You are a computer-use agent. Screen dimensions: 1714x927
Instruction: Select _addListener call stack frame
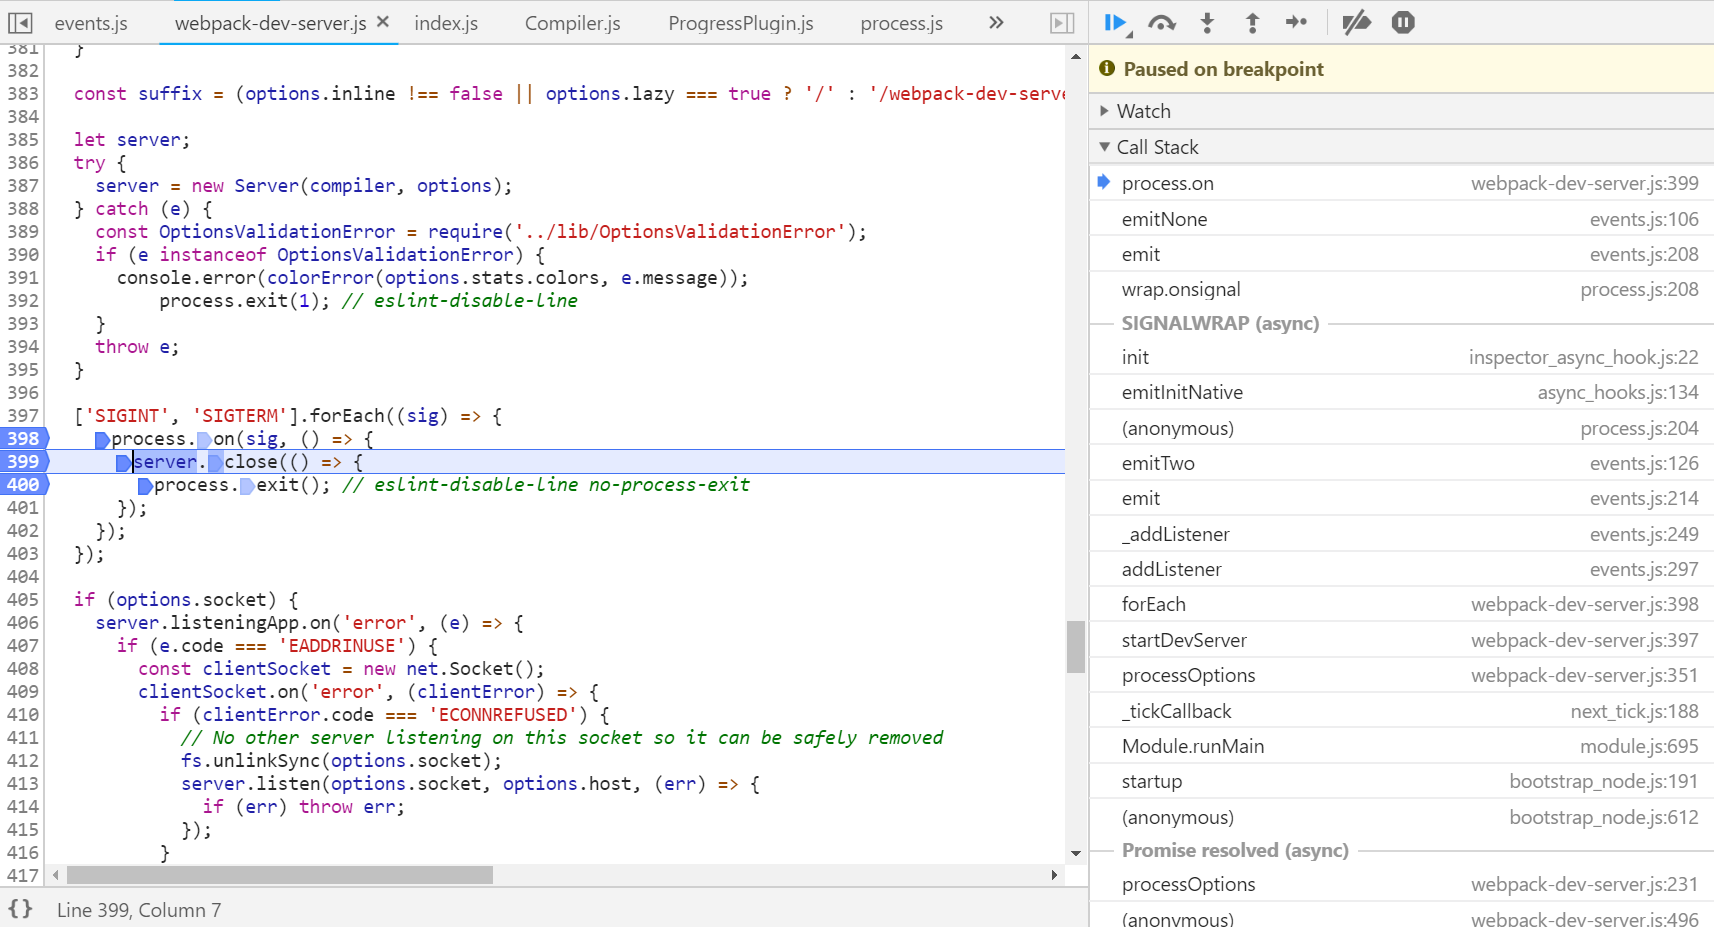(1401, 534)
